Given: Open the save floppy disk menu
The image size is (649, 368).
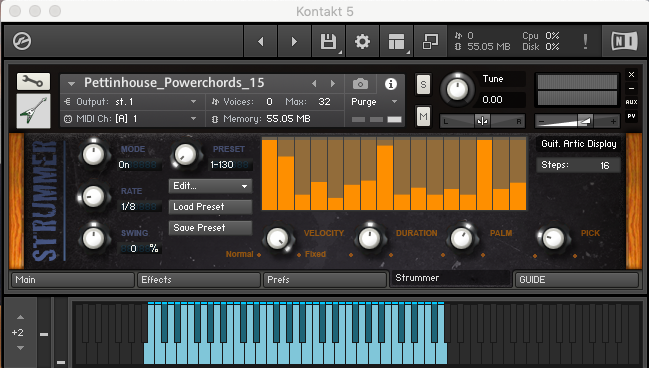Looking at the screenshot, I should (328, 41).
